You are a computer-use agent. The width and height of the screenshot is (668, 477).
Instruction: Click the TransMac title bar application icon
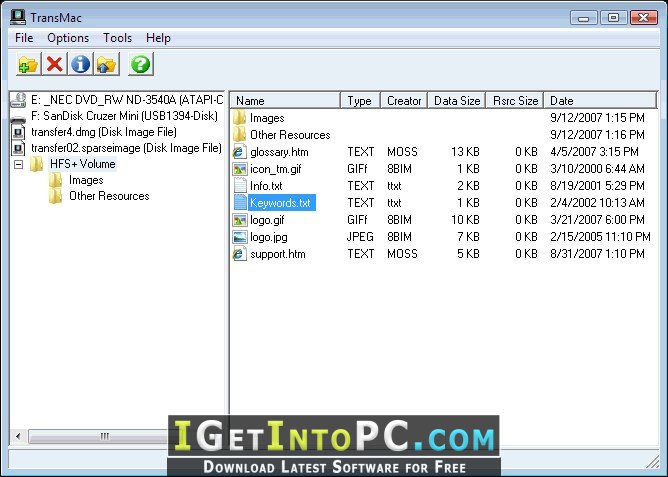pyautogui.click(x=18, y=17)
